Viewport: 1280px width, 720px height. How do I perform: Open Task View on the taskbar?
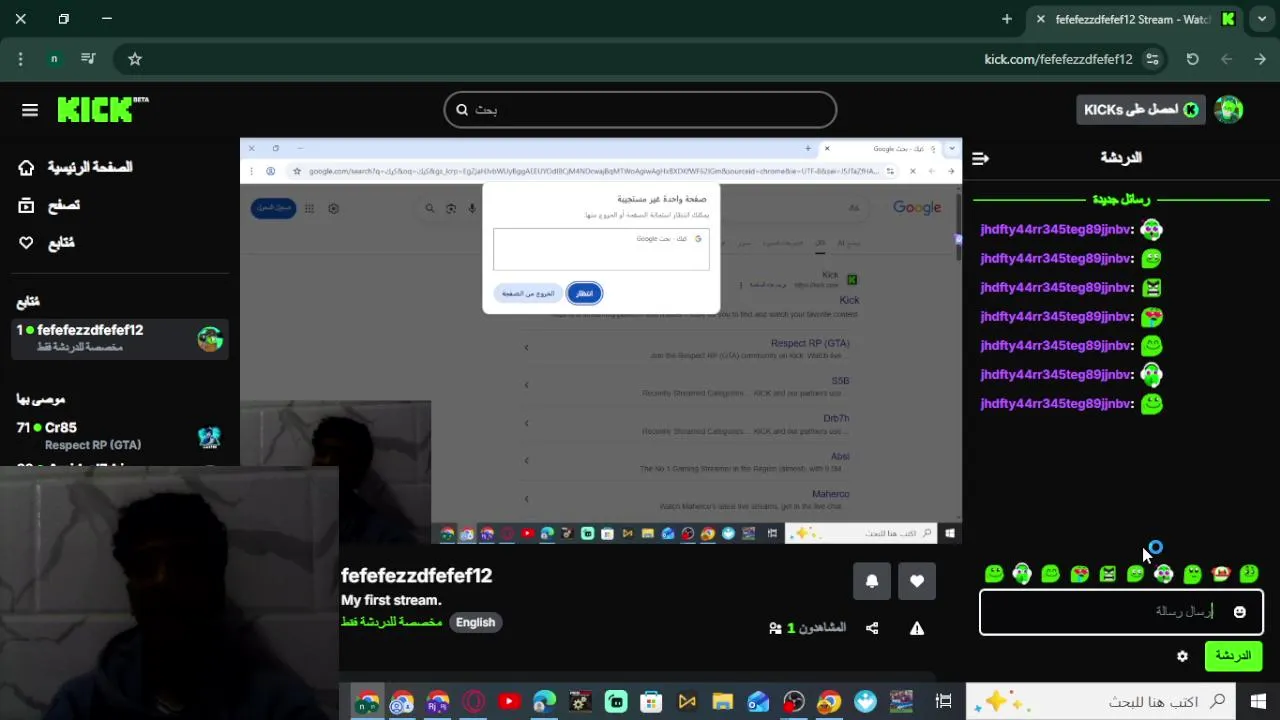943,702
